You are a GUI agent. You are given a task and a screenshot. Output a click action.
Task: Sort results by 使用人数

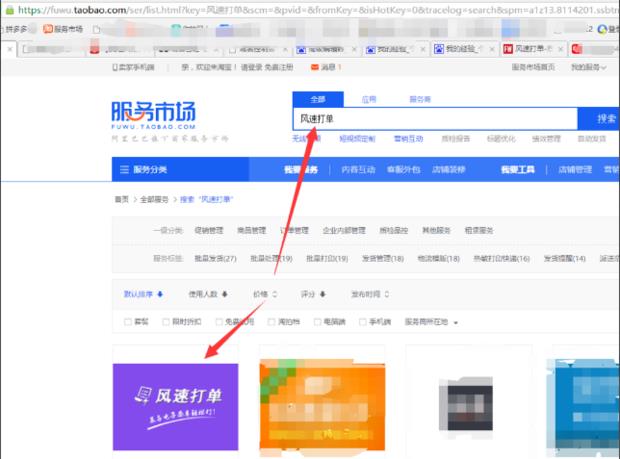pos(208,294)
